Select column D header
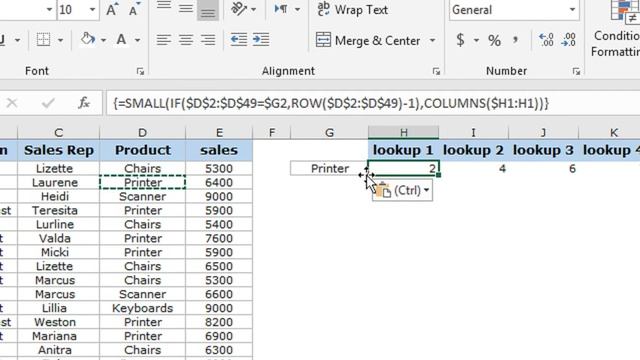 142,133
